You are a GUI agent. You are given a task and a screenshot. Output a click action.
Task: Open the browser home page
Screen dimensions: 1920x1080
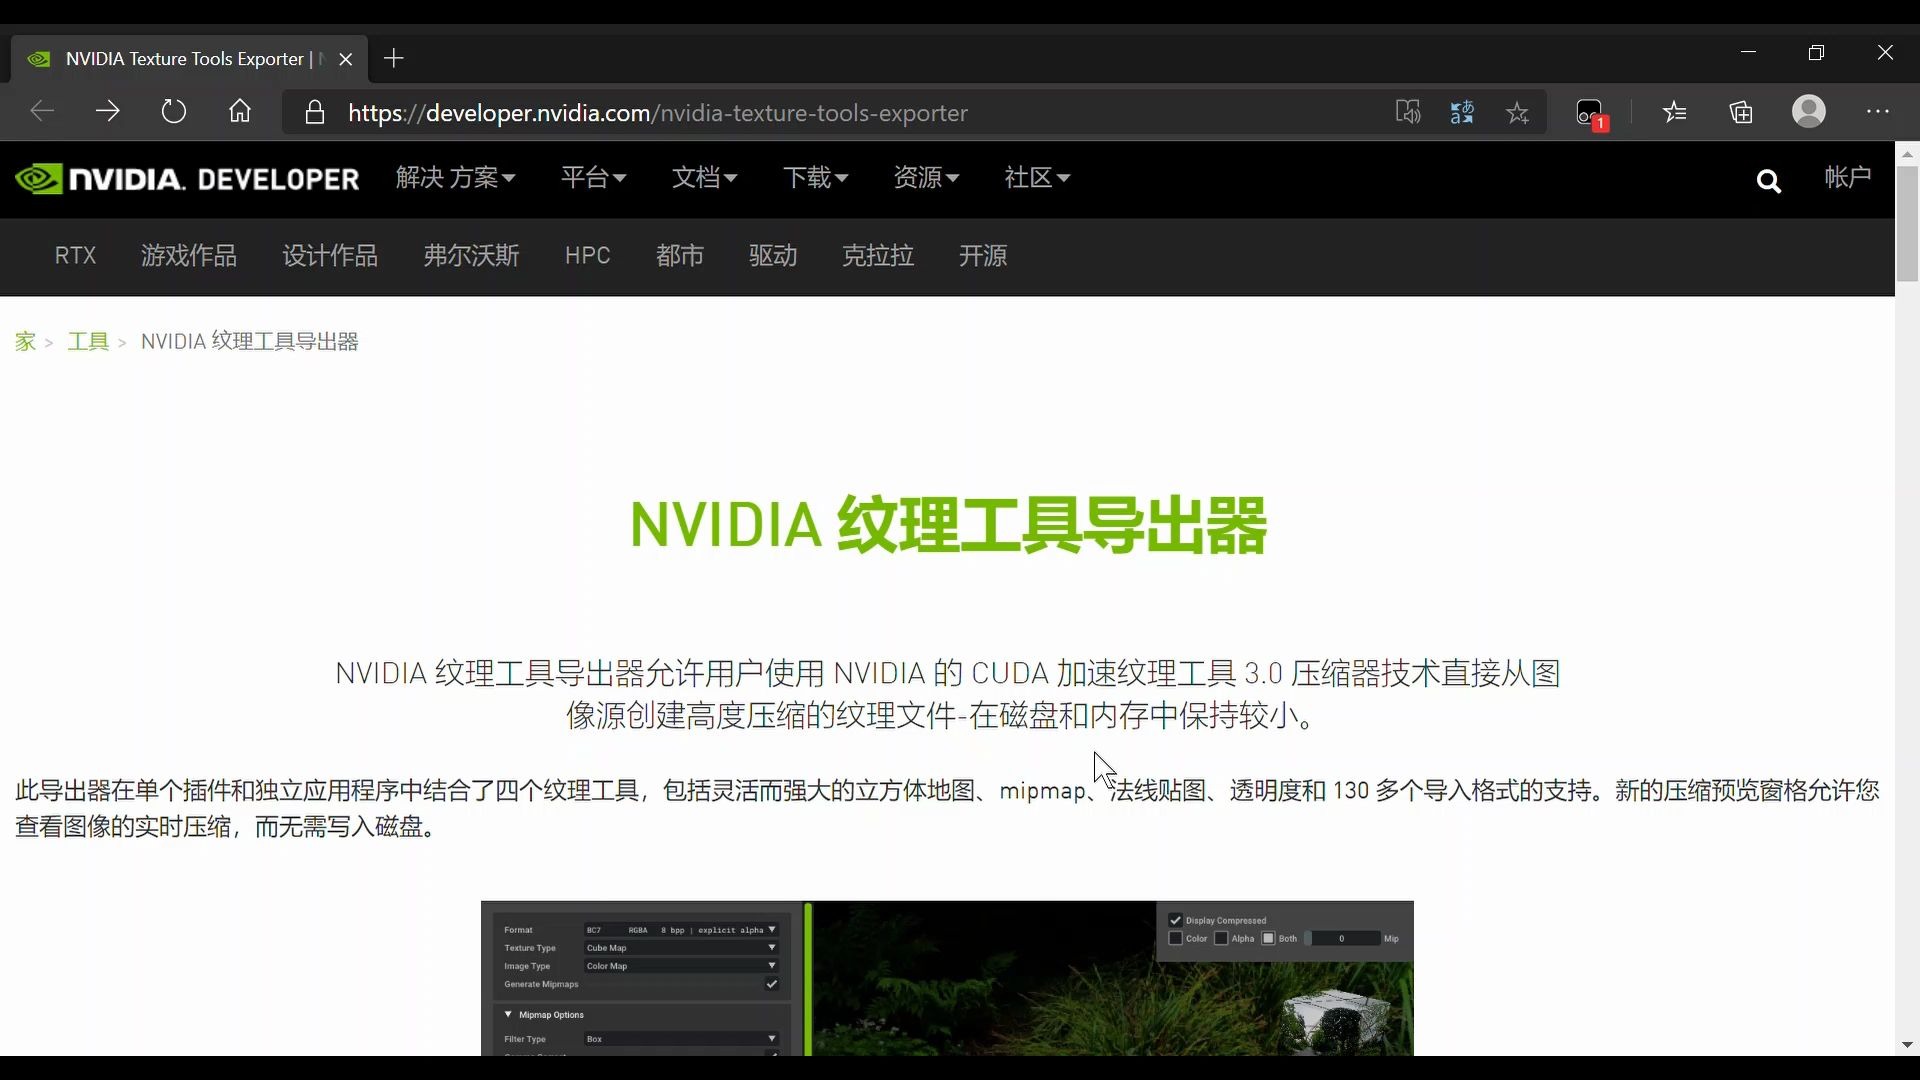click(240, 111)
